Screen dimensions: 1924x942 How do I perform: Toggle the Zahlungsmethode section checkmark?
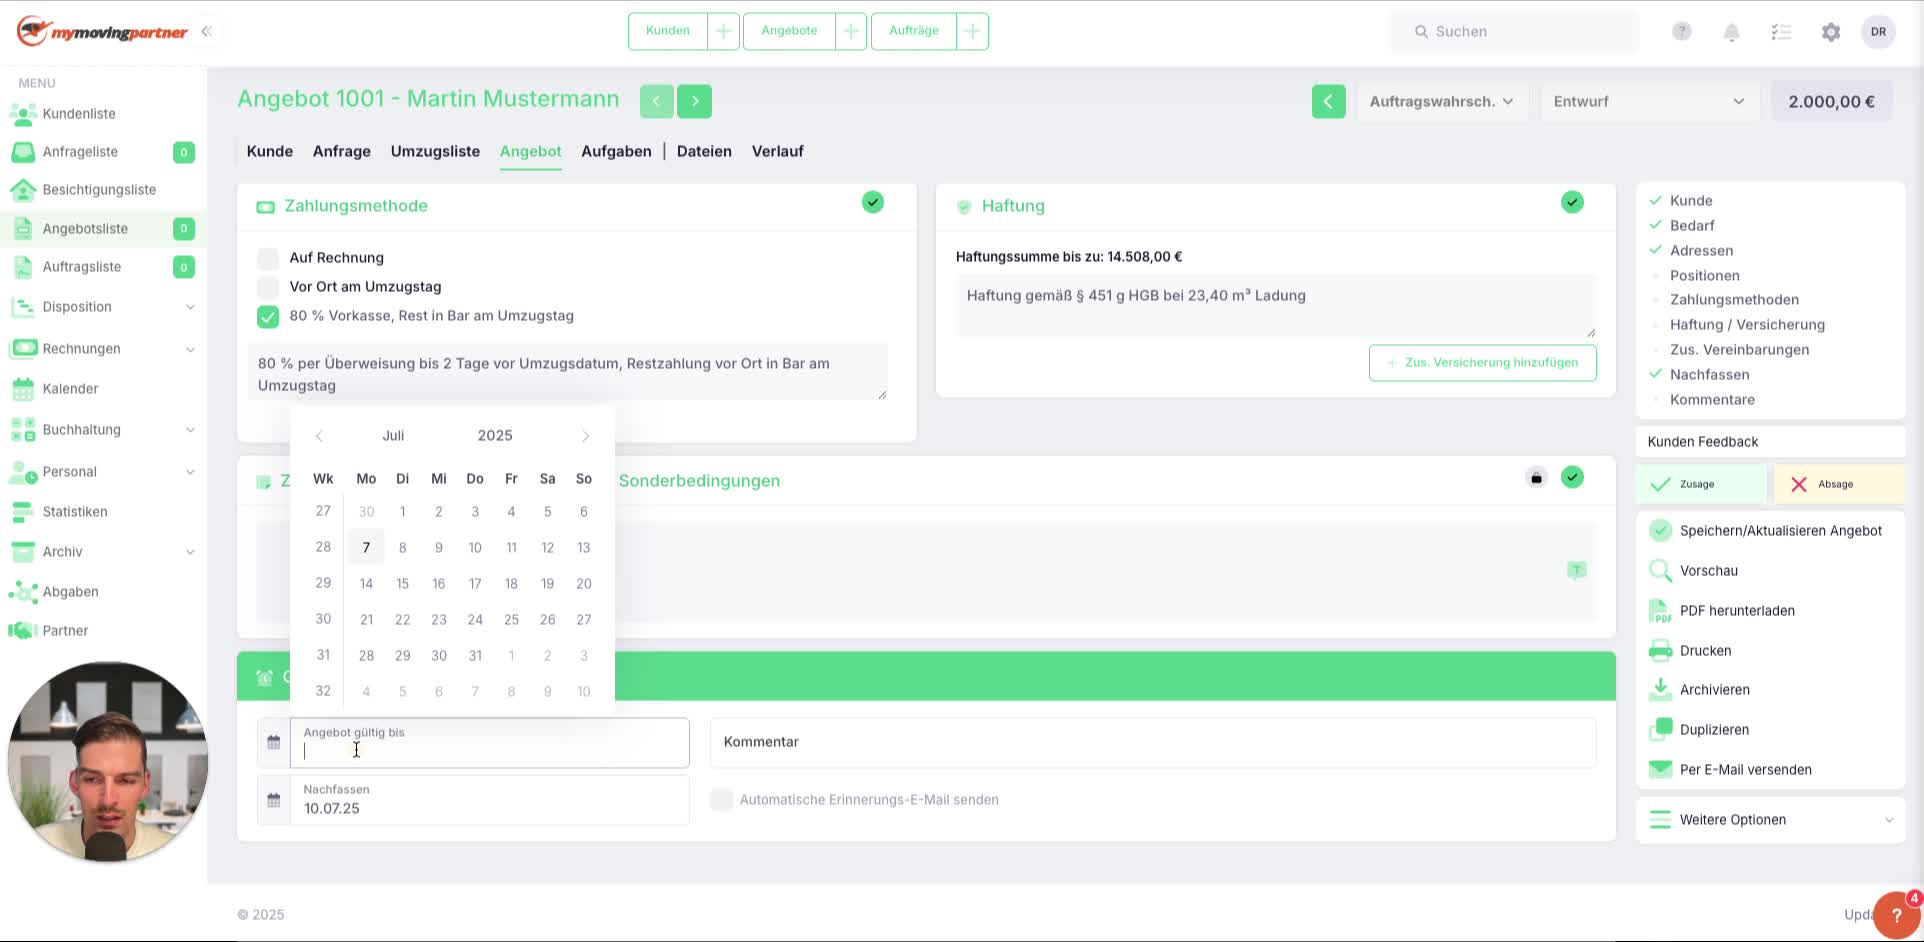pos(873,202)
